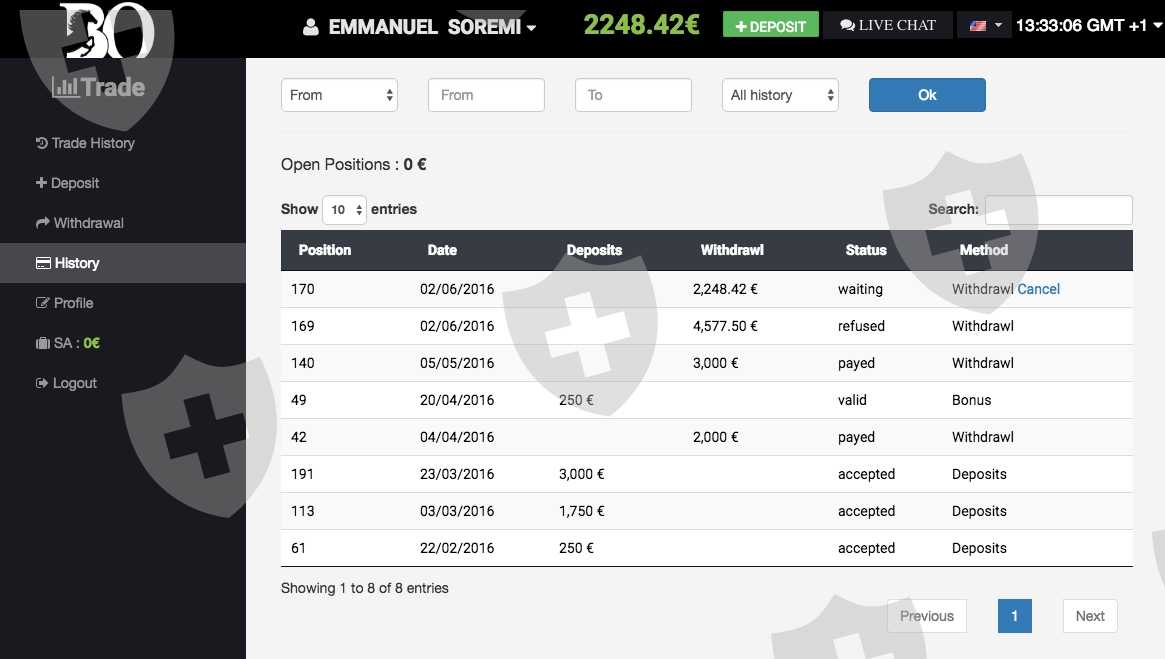Viewport: 1165px width, 659px height.
Task: Click the date 04/04/2016
Action: [457, 438]
